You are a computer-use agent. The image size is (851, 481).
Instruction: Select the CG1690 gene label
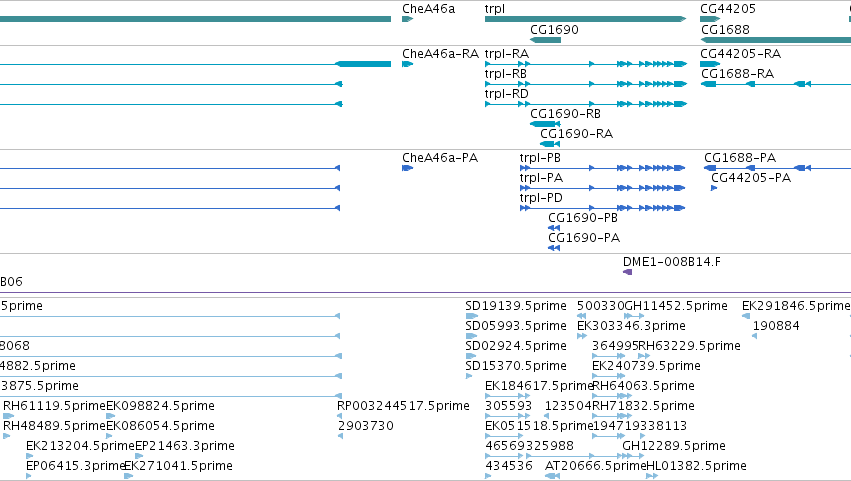pyautogui.click(x=554, y=29)
